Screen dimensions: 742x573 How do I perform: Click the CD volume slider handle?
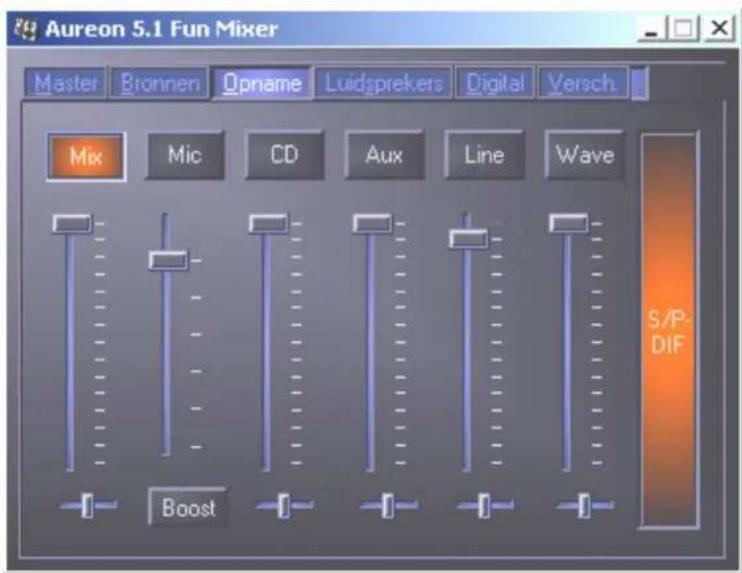(x=268, y=223)
